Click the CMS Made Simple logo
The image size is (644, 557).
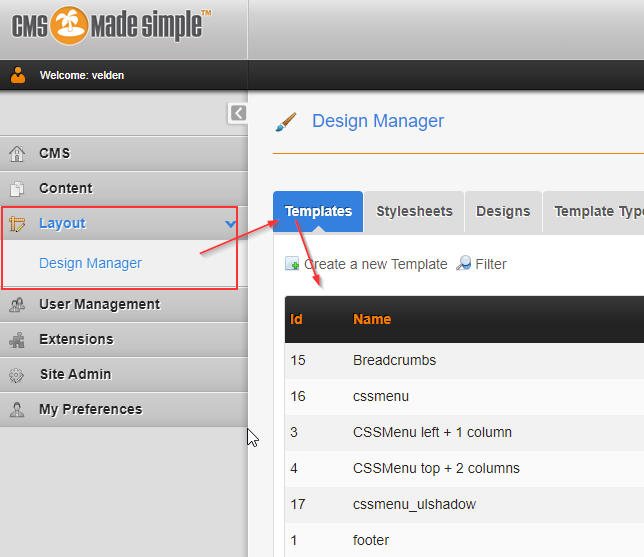111,25
